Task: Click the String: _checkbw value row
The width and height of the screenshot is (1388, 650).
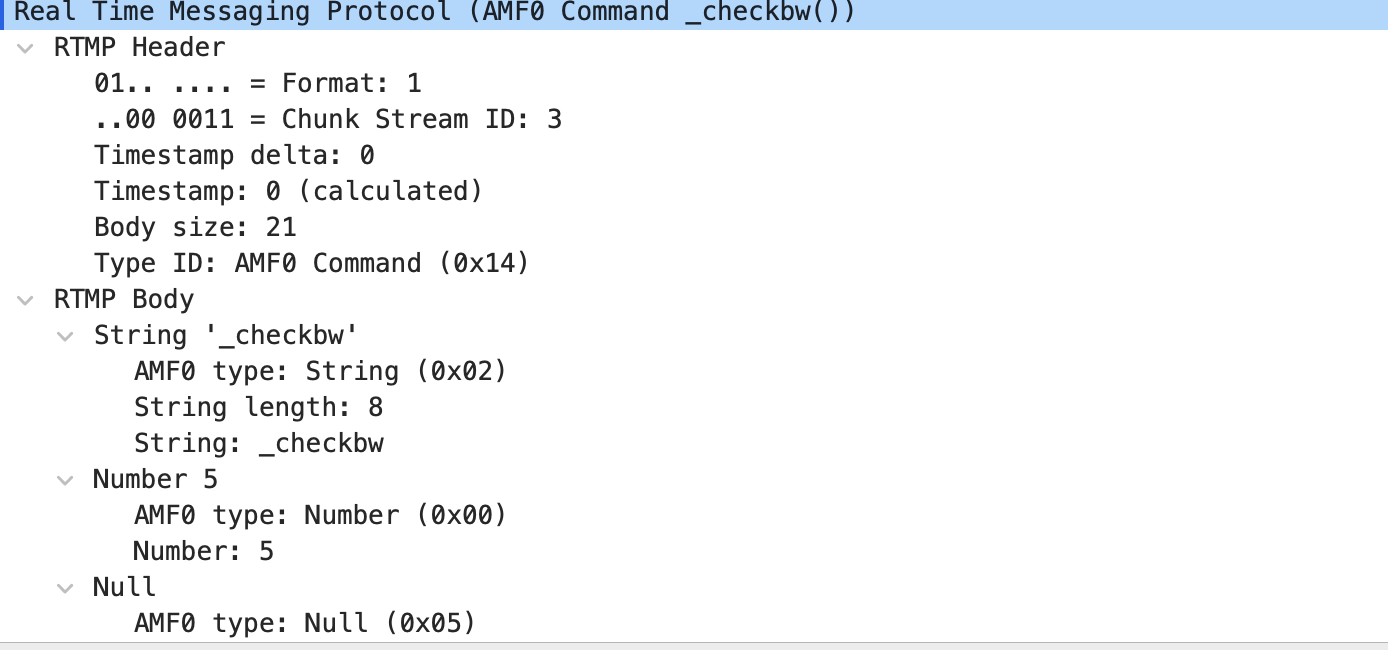Action: point(258,443)
